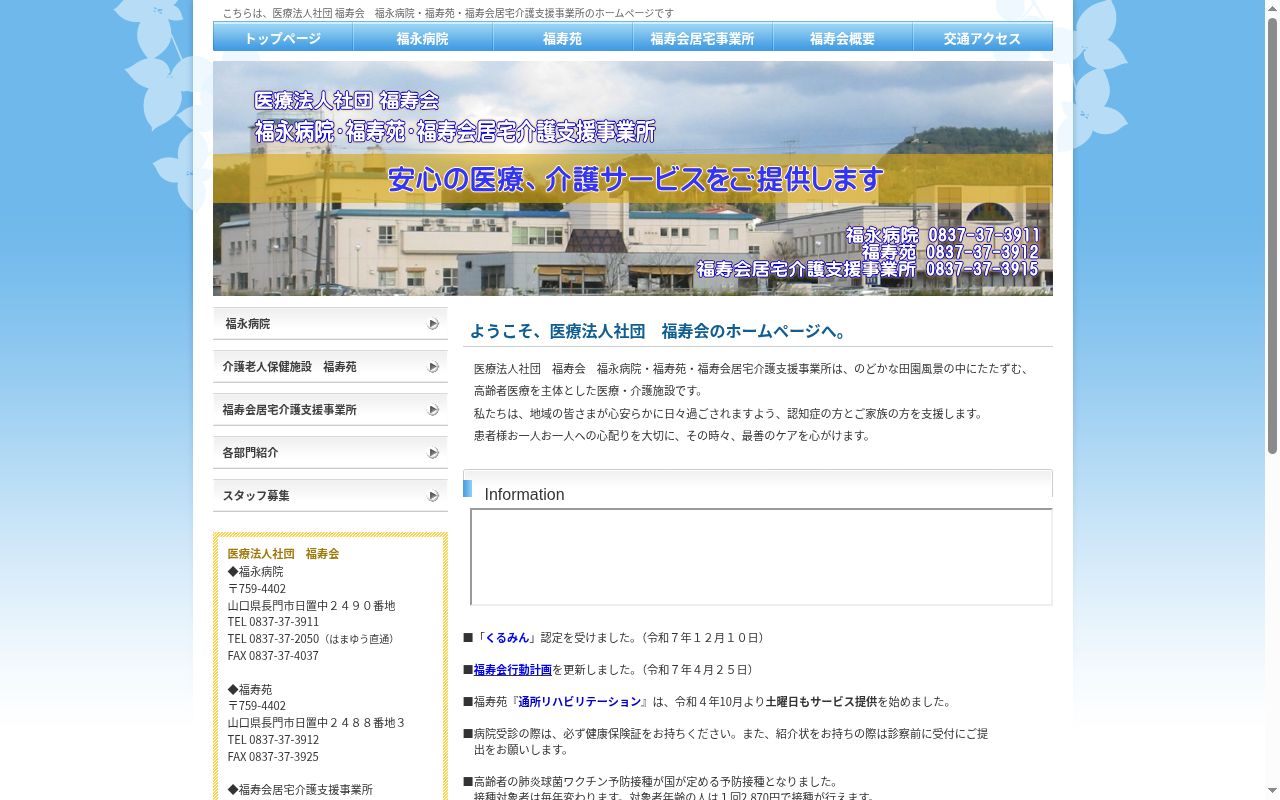
Task: Click the page vertical scrollbar thumb
Action: pyautogui.click(x=1272, y=235)
